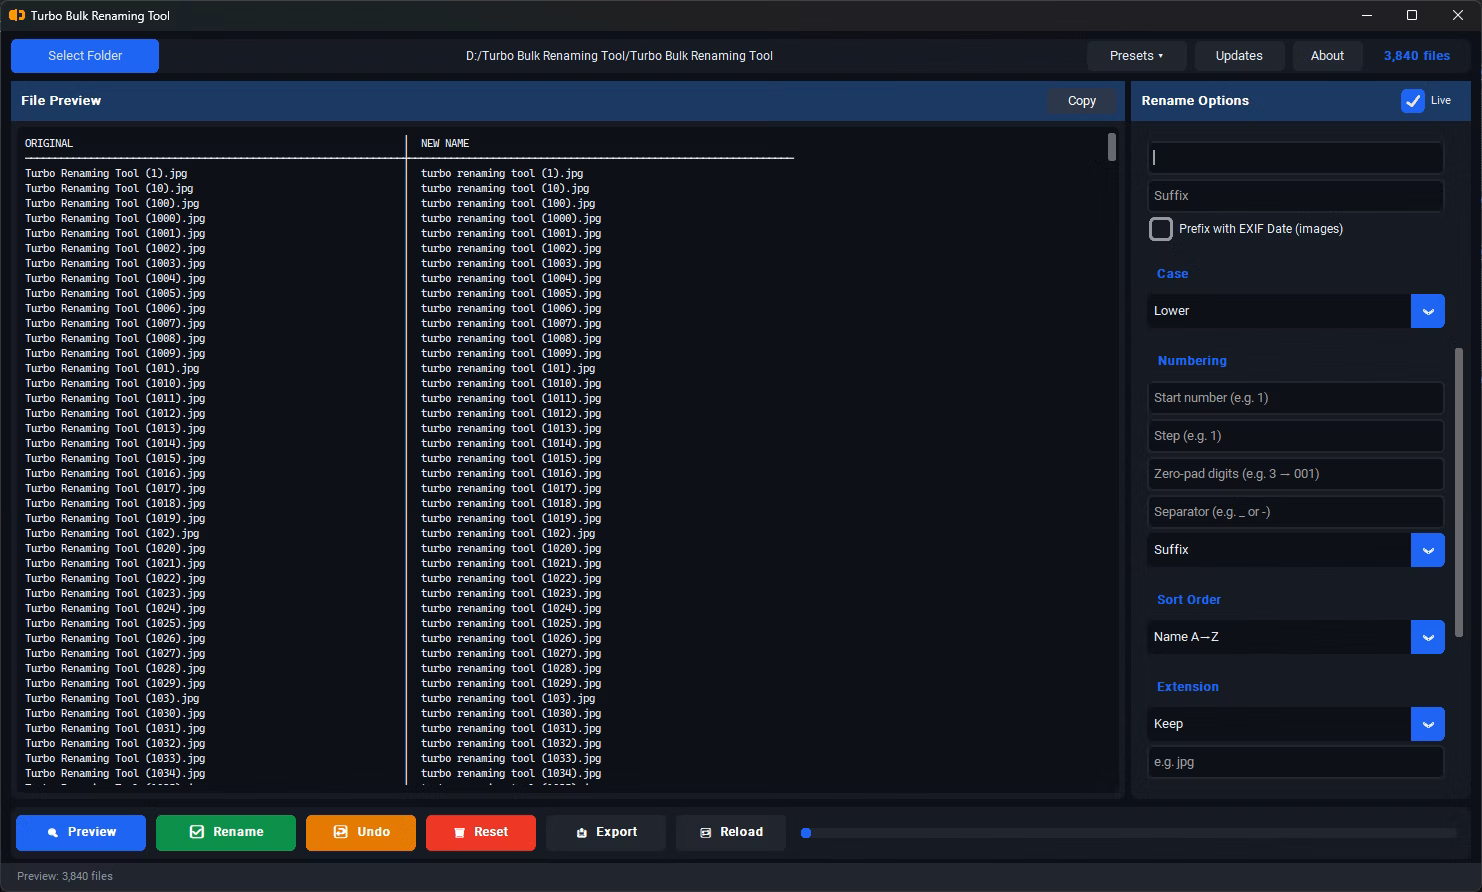This screenshot has height=892, width=1482.
Task: Click the Numbering section heading
Action: 1192,361
